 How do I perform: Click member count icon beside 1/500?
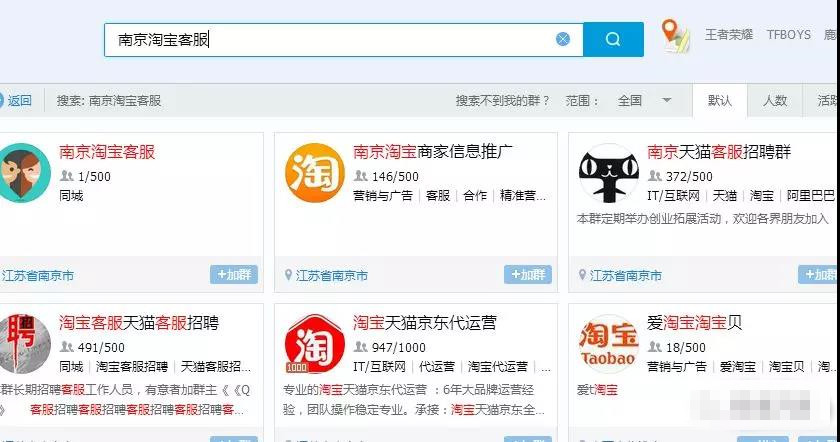click(x=66, y=176)
